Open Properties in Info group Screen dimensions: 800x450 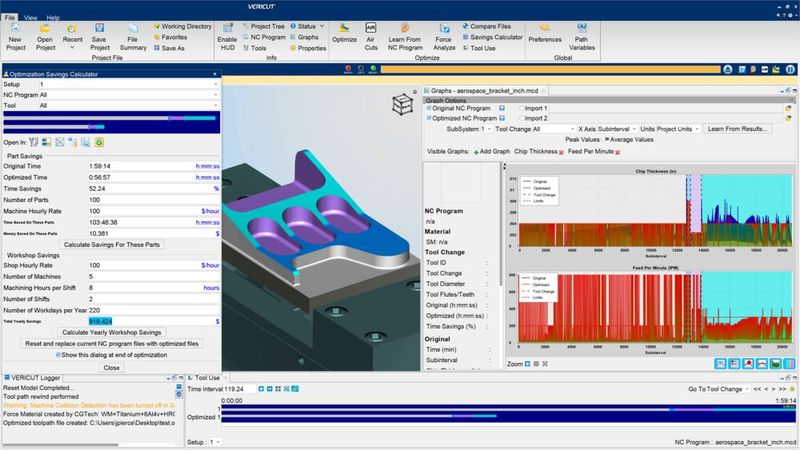(308, 48)
